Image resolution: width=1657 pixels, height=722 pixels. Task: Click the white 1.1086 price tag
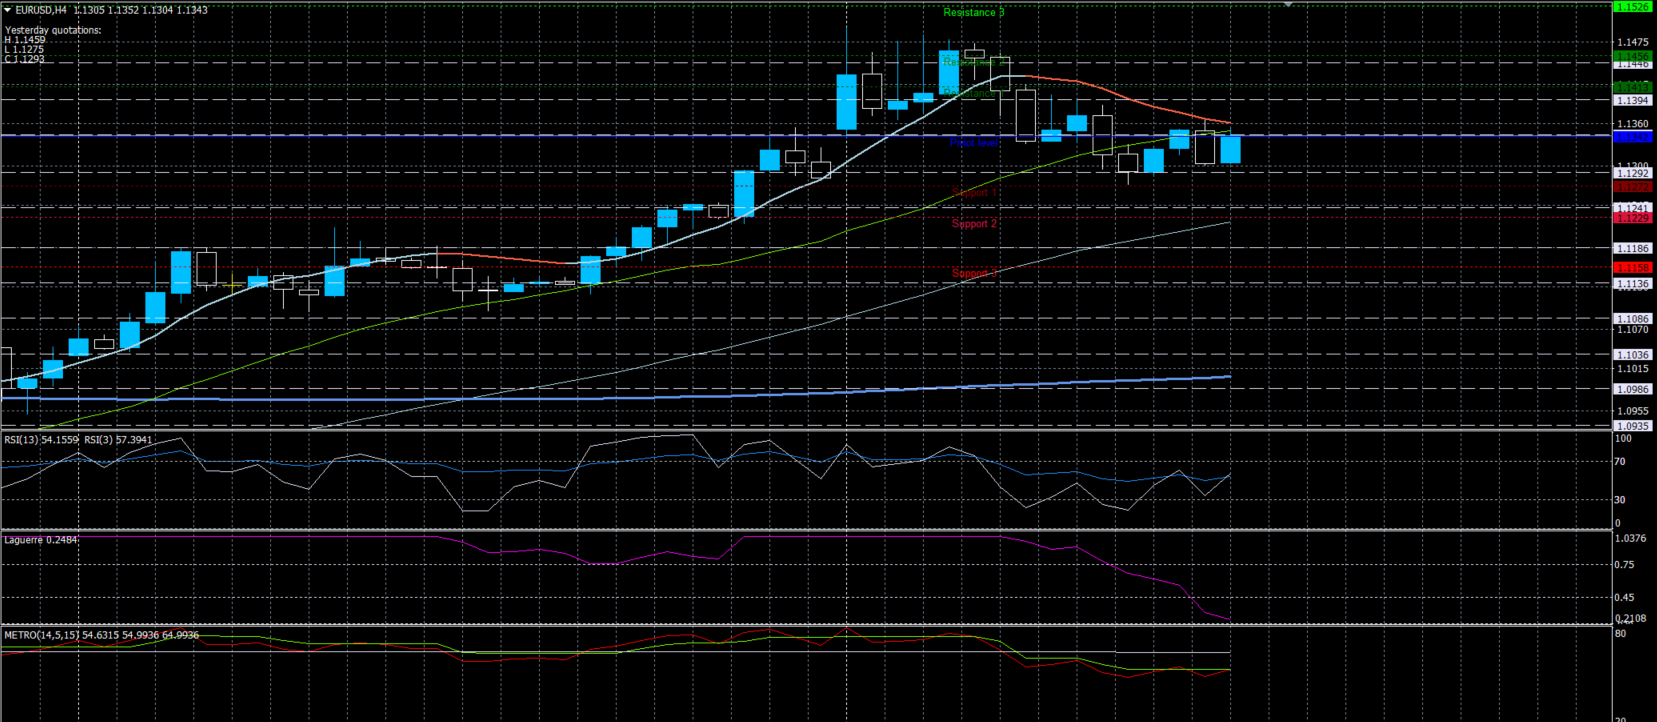[1632, 319]
